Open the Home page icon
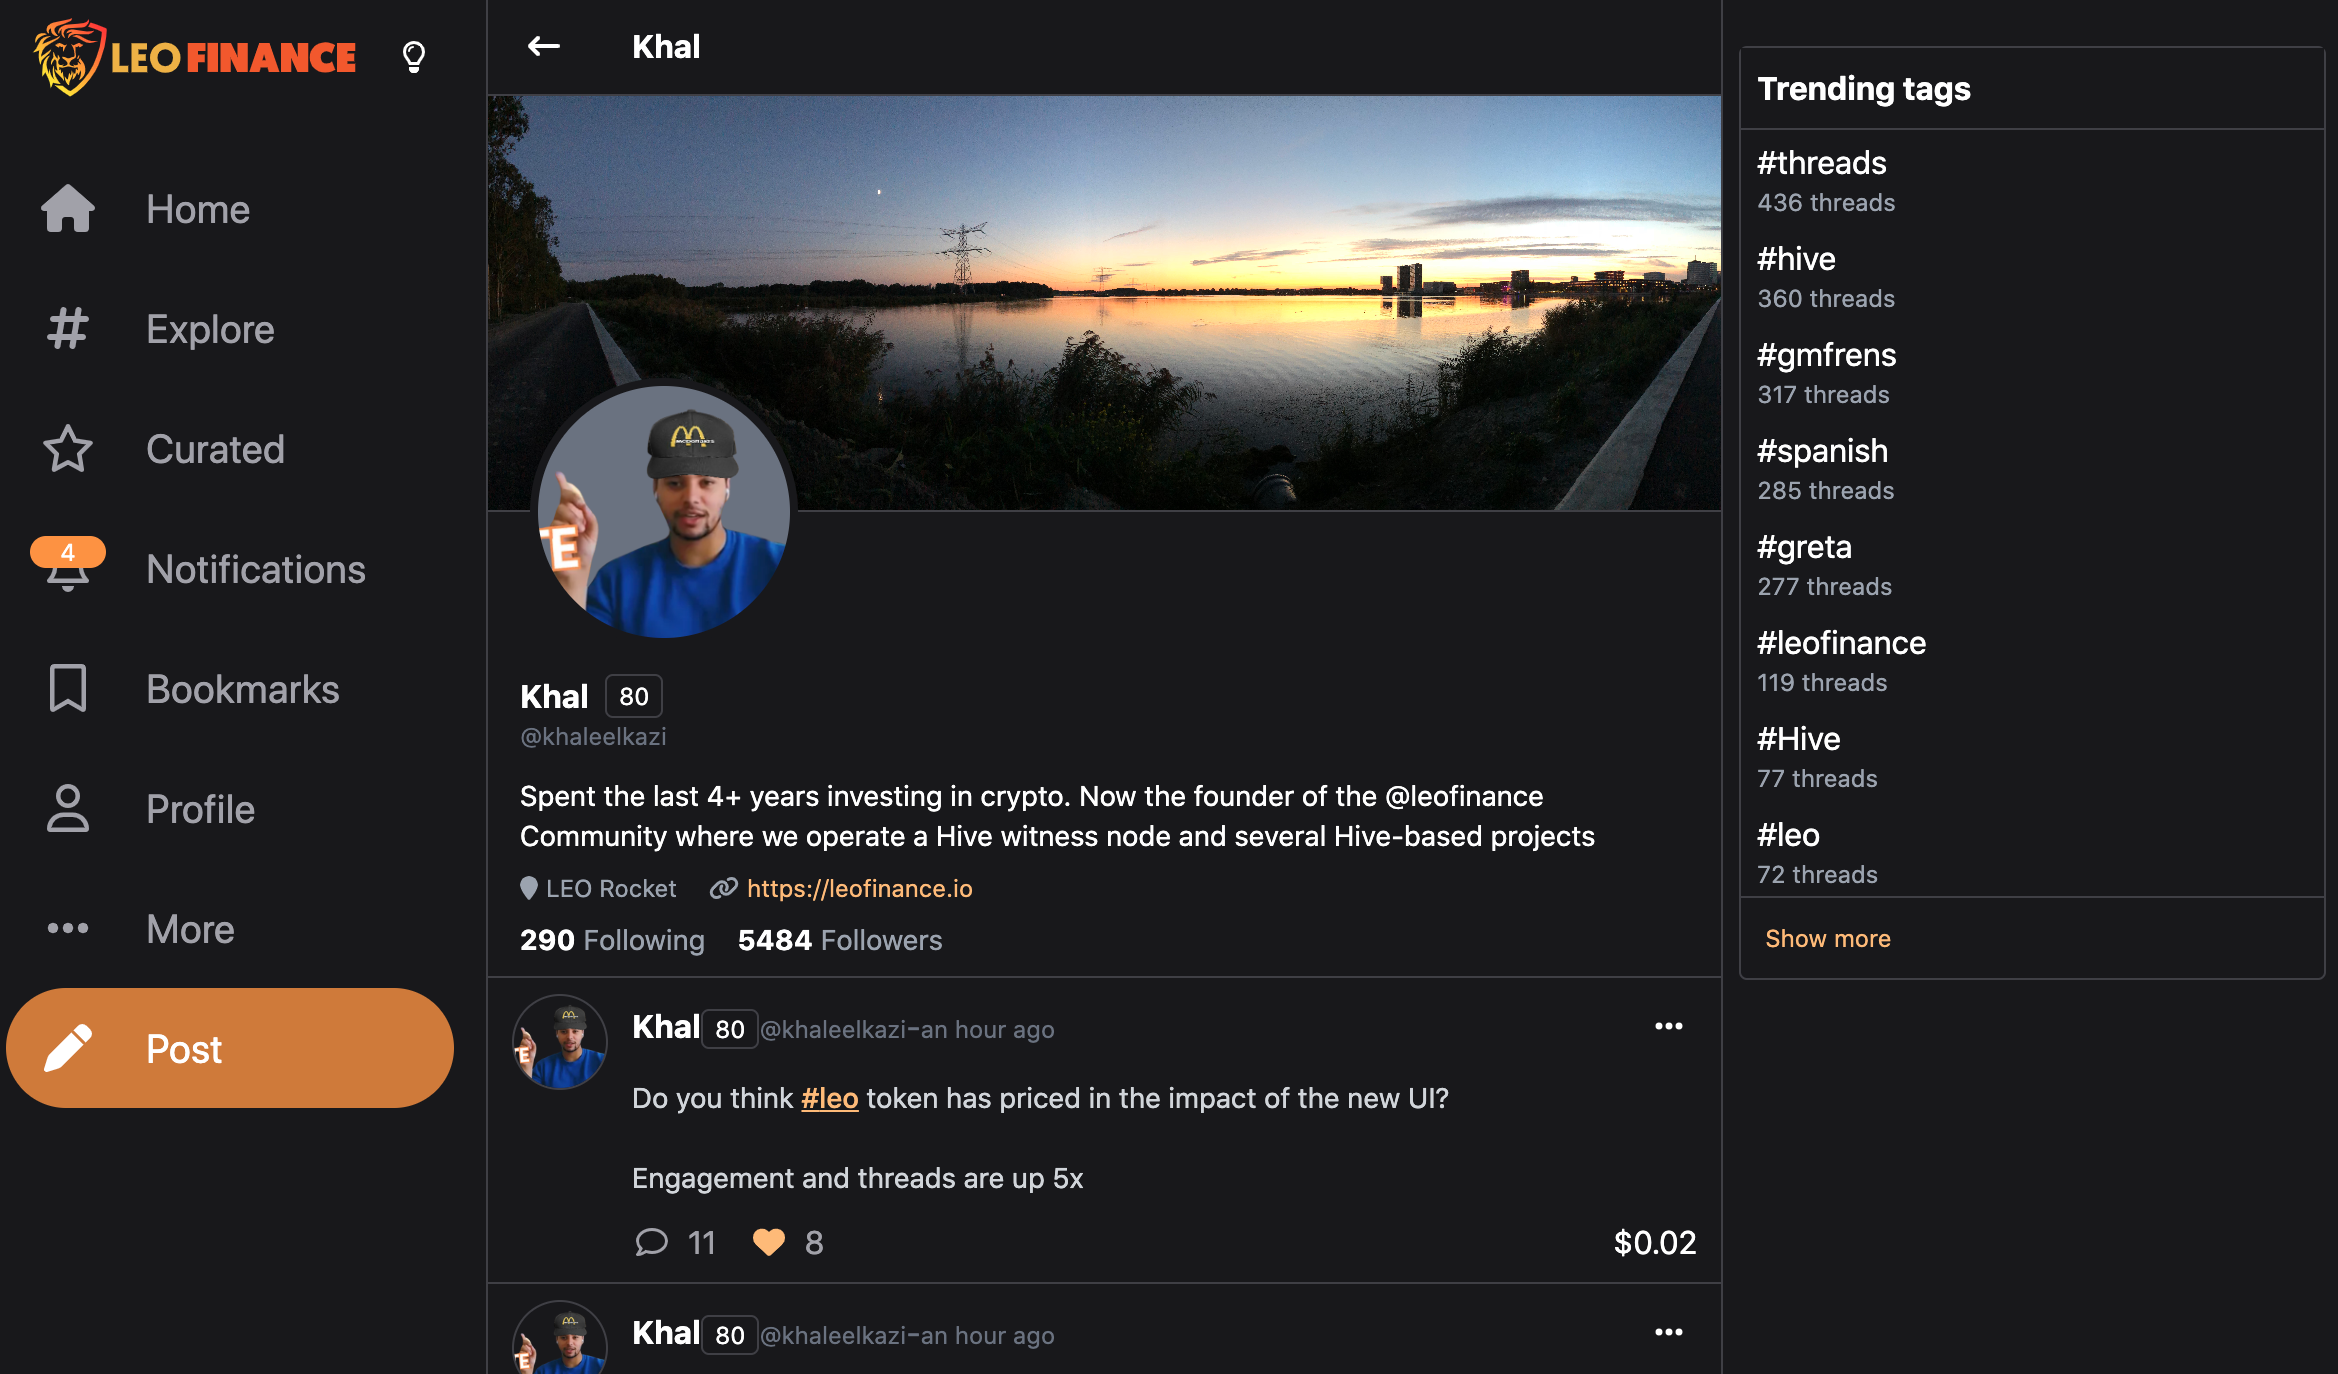 click(68, 209)
